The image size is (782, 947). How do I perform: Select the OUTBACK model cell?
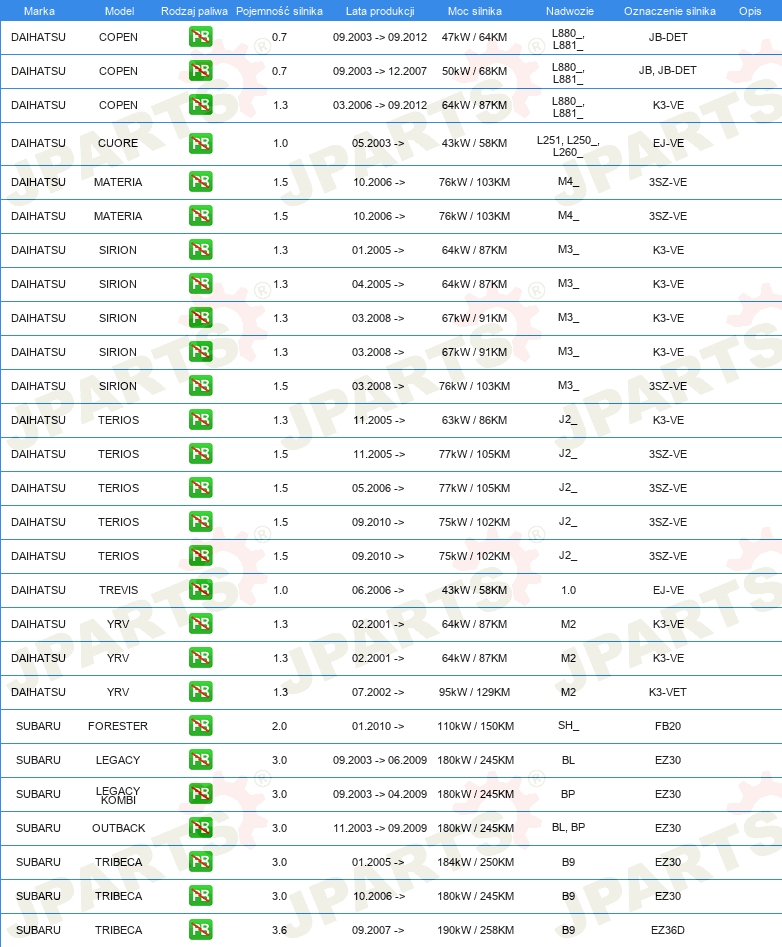click(118, 828)
